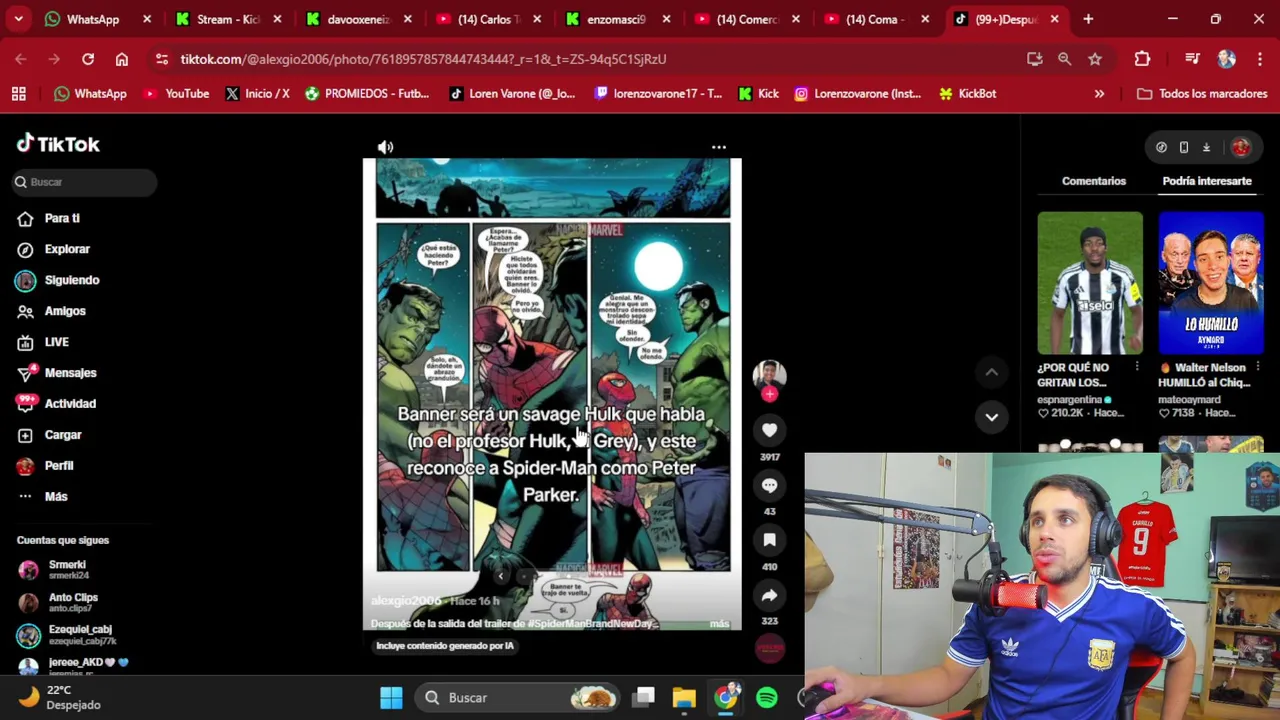Go to browser home page
The image size is (1280, 720).
coord(122,59)
